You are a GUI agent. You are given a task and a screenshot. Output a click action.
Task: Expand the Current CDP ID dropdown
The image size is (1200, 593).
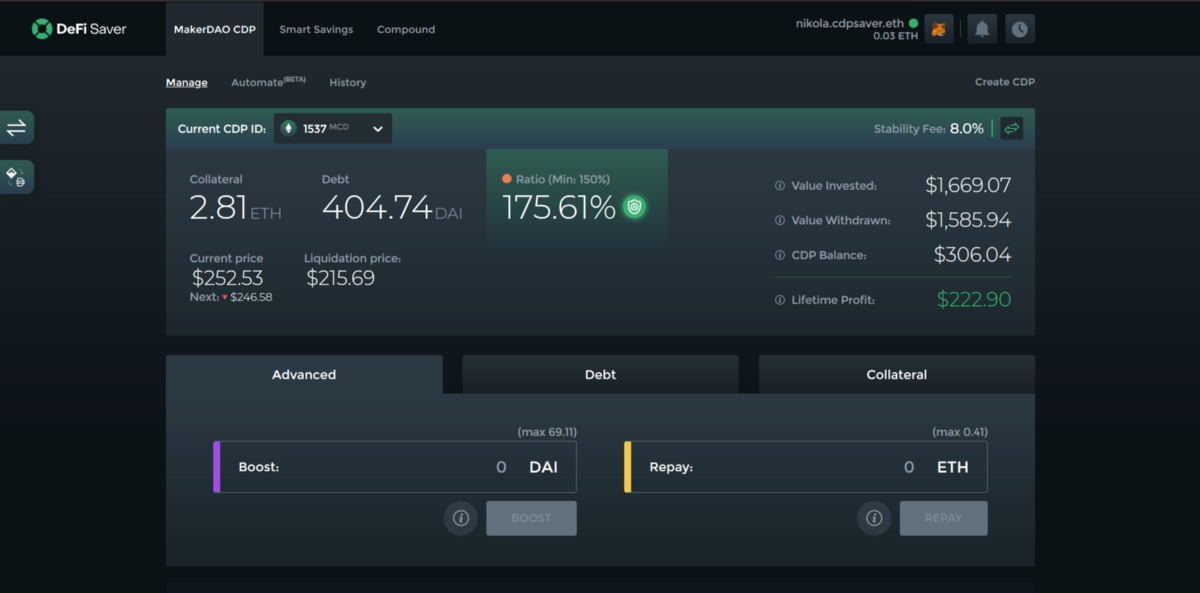coord(333,128)
